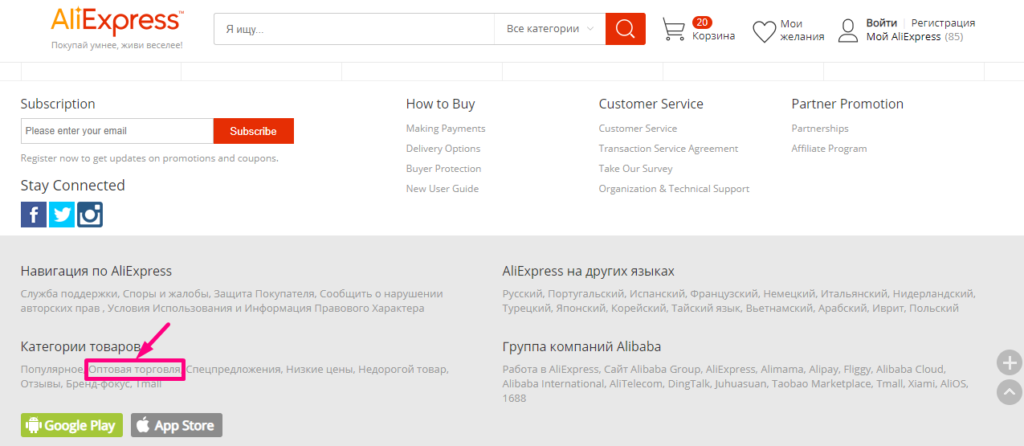Click Служба поддержки footer link
1024x446 pixels.
coord(69,293)
